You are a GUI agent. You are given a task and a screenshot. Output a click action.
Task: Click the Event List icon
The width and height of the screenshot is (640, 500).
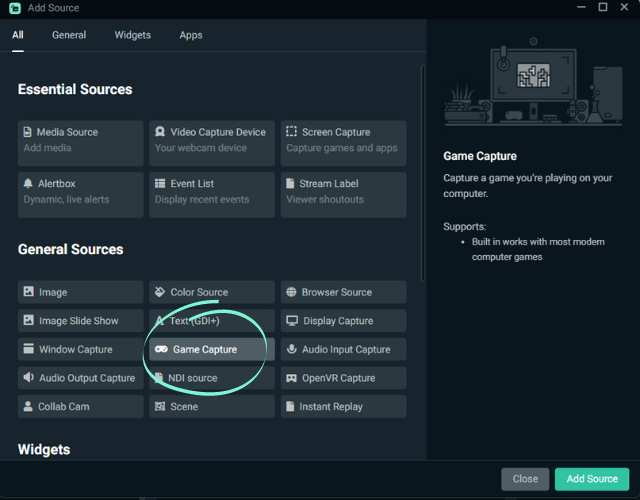click(160, 183)
